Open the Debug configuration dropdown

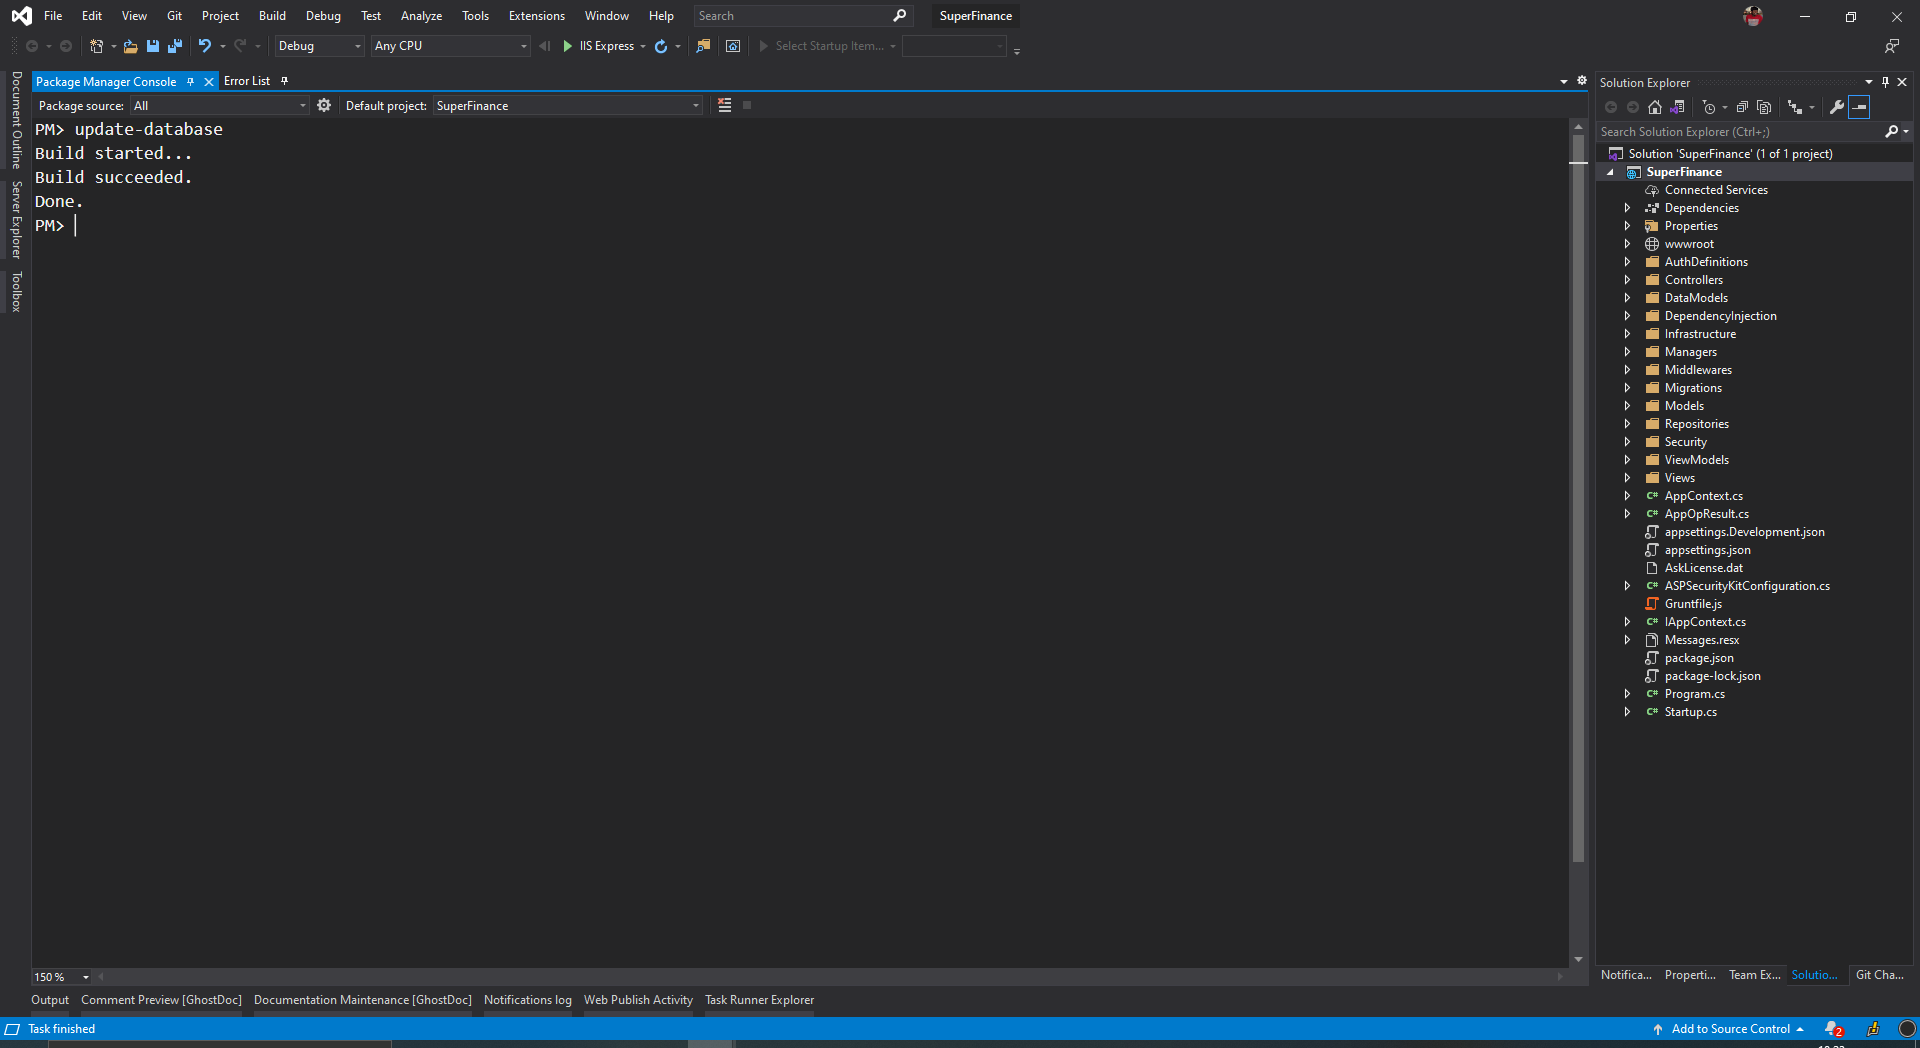(x=319, y=46)
